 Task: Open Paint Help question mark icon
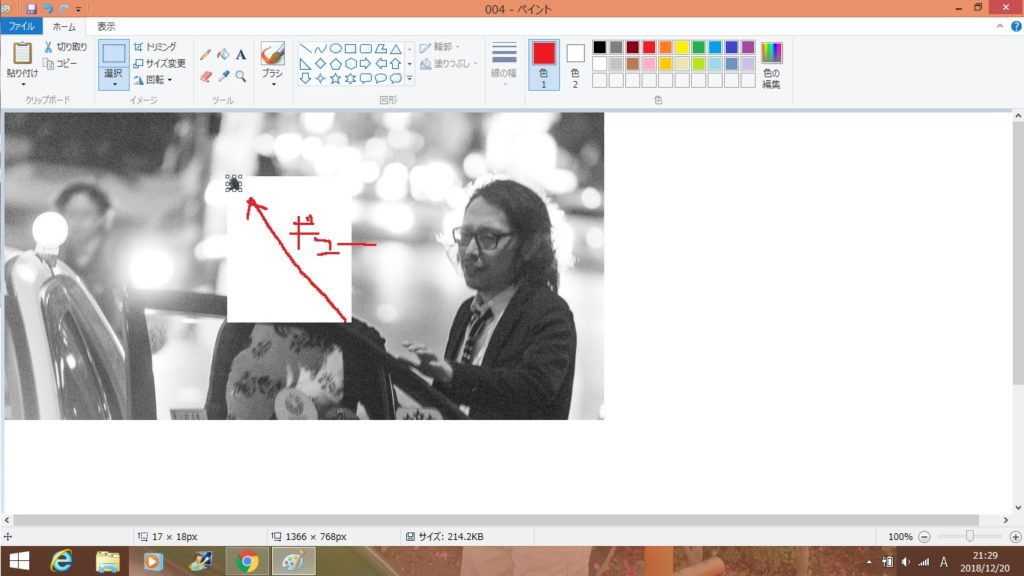[x=1016, y=27]
